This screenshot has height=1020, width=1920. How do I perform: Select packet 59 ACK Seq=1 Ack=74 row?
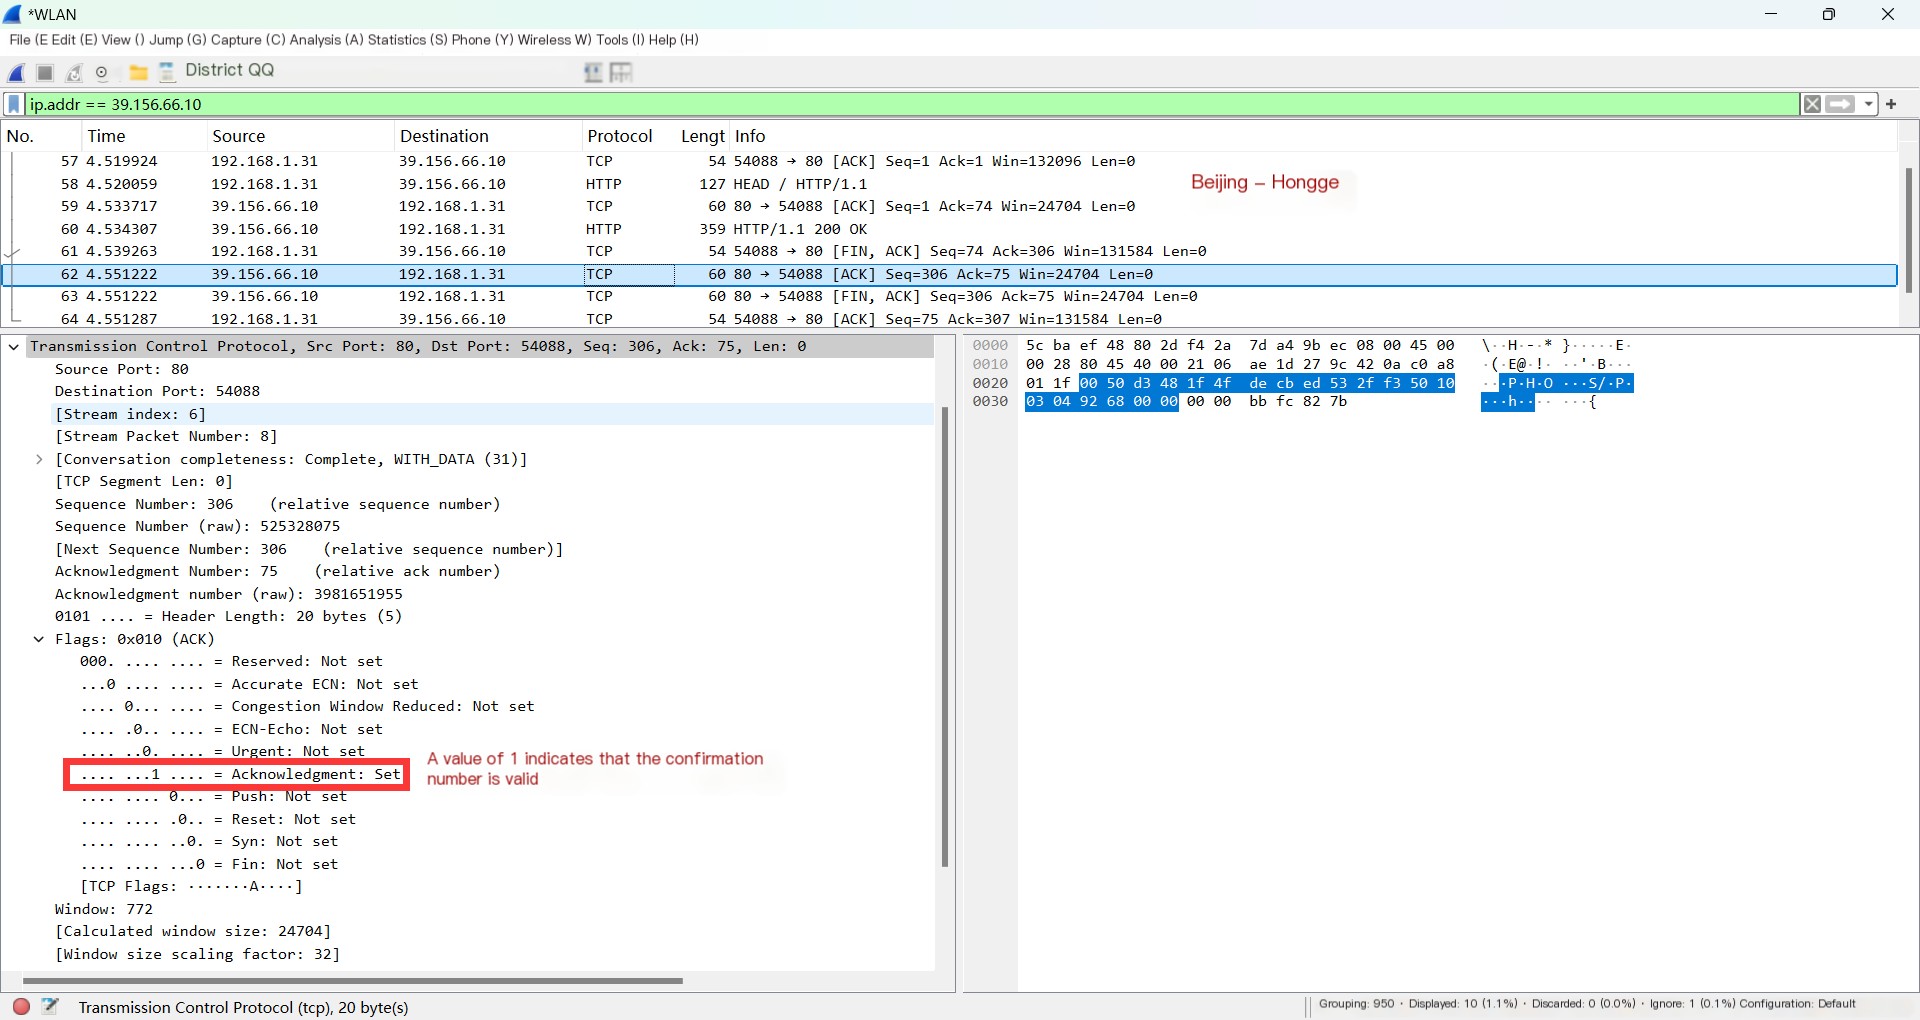950,207
